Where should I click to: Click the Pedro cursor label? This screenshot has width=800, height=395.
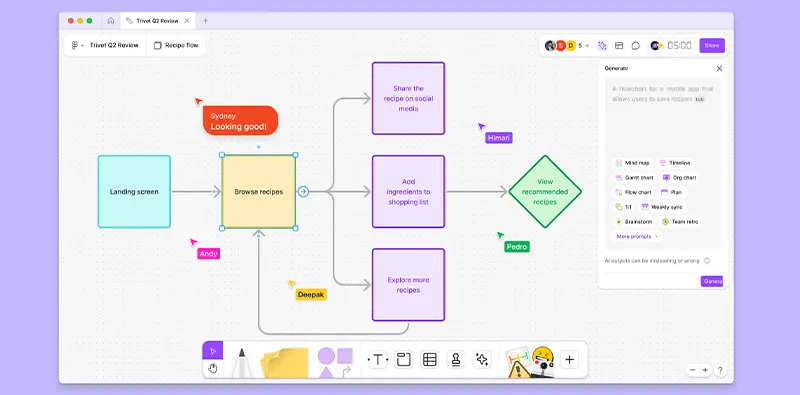pyautogui.click(x=517, y=247)
